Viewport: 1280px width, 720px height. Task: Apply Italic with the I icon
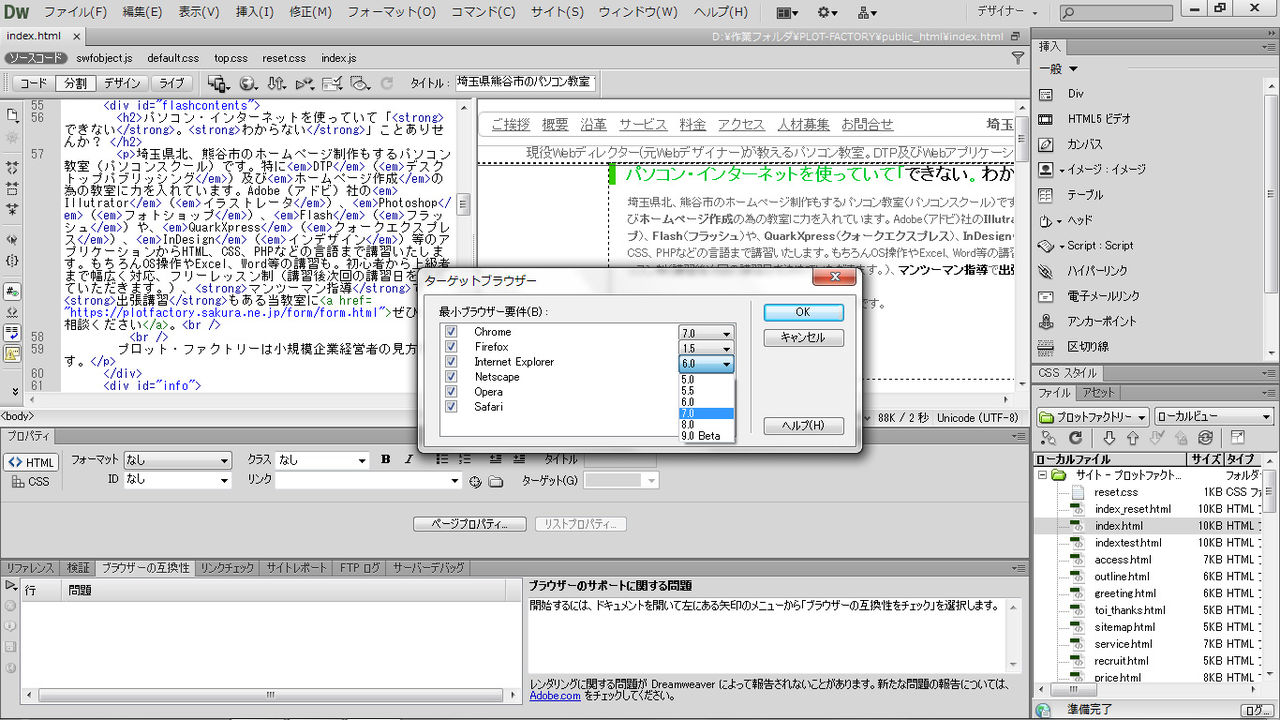408,460
